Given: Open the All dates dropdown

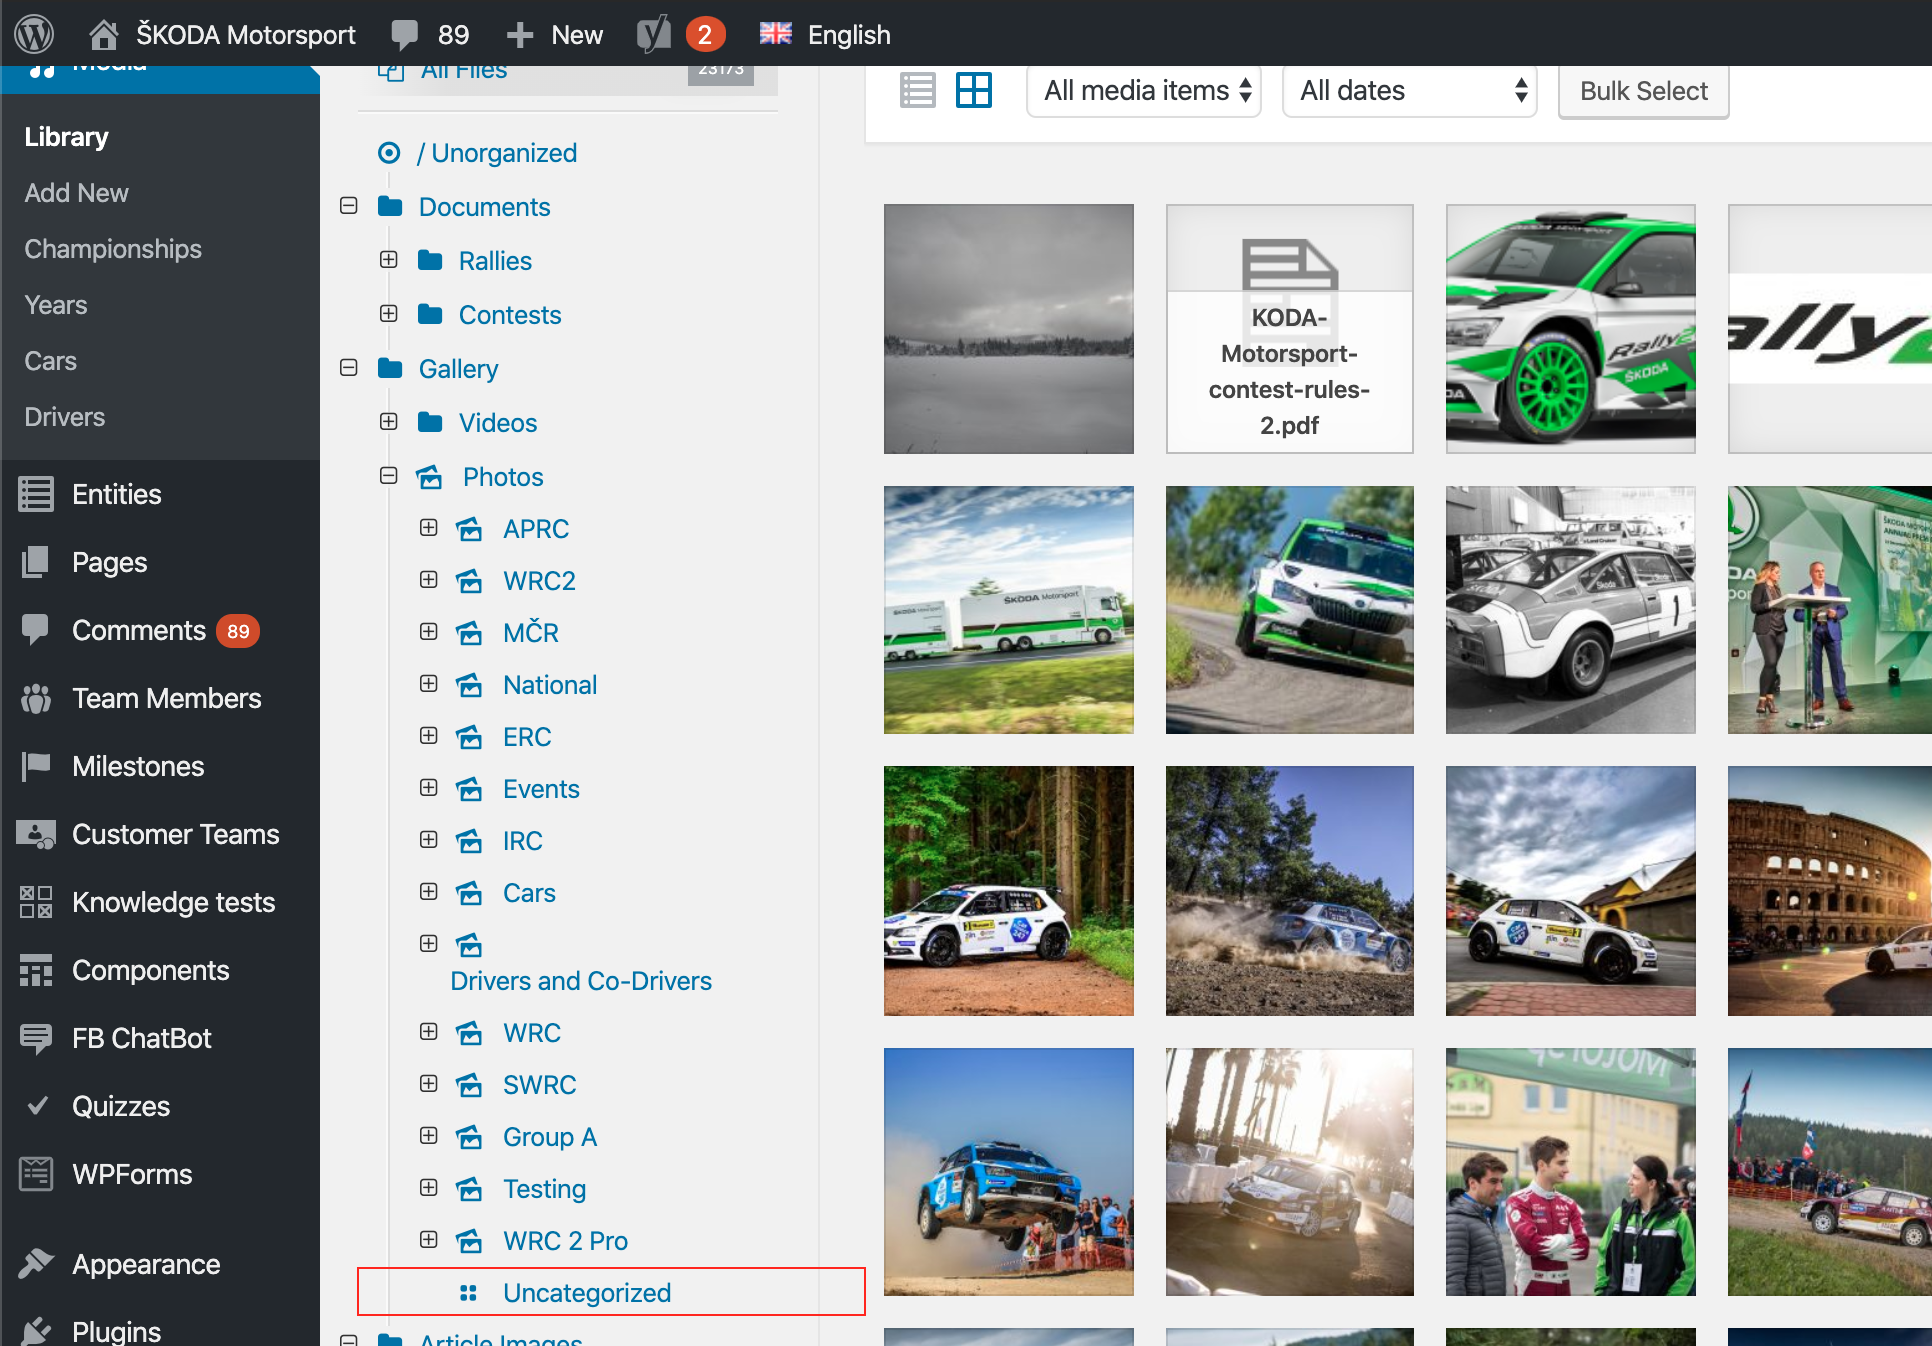Looking at the screenshot, I should click(1410, 91).
